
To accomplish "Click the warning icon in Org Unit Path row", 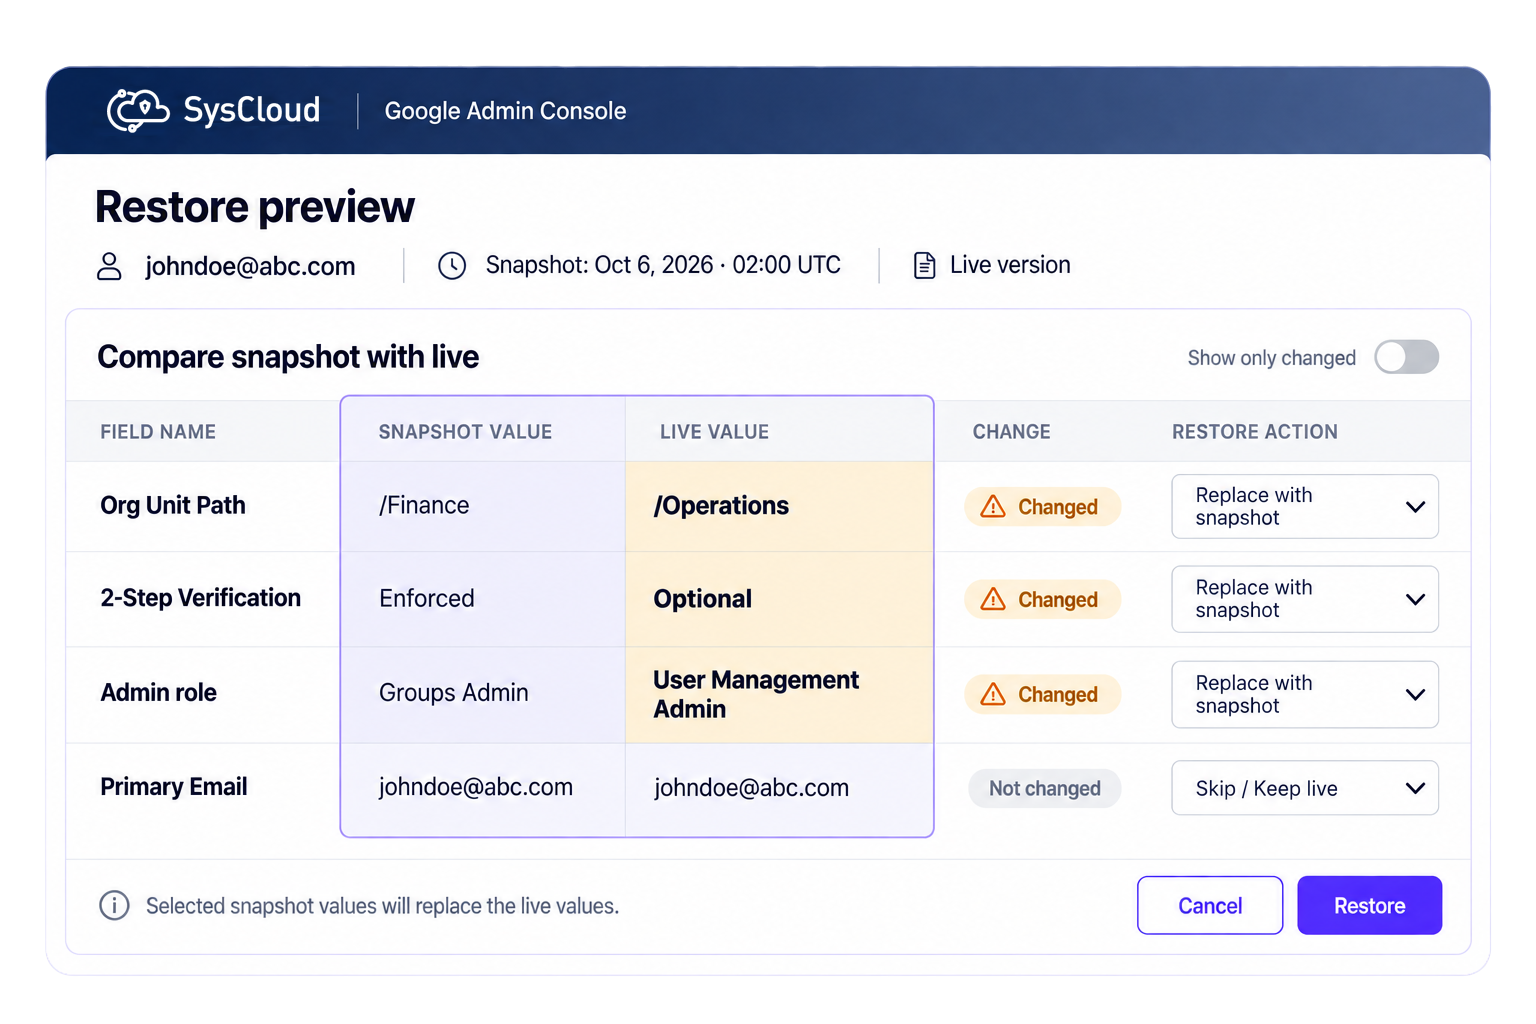I will pos(993,507).
